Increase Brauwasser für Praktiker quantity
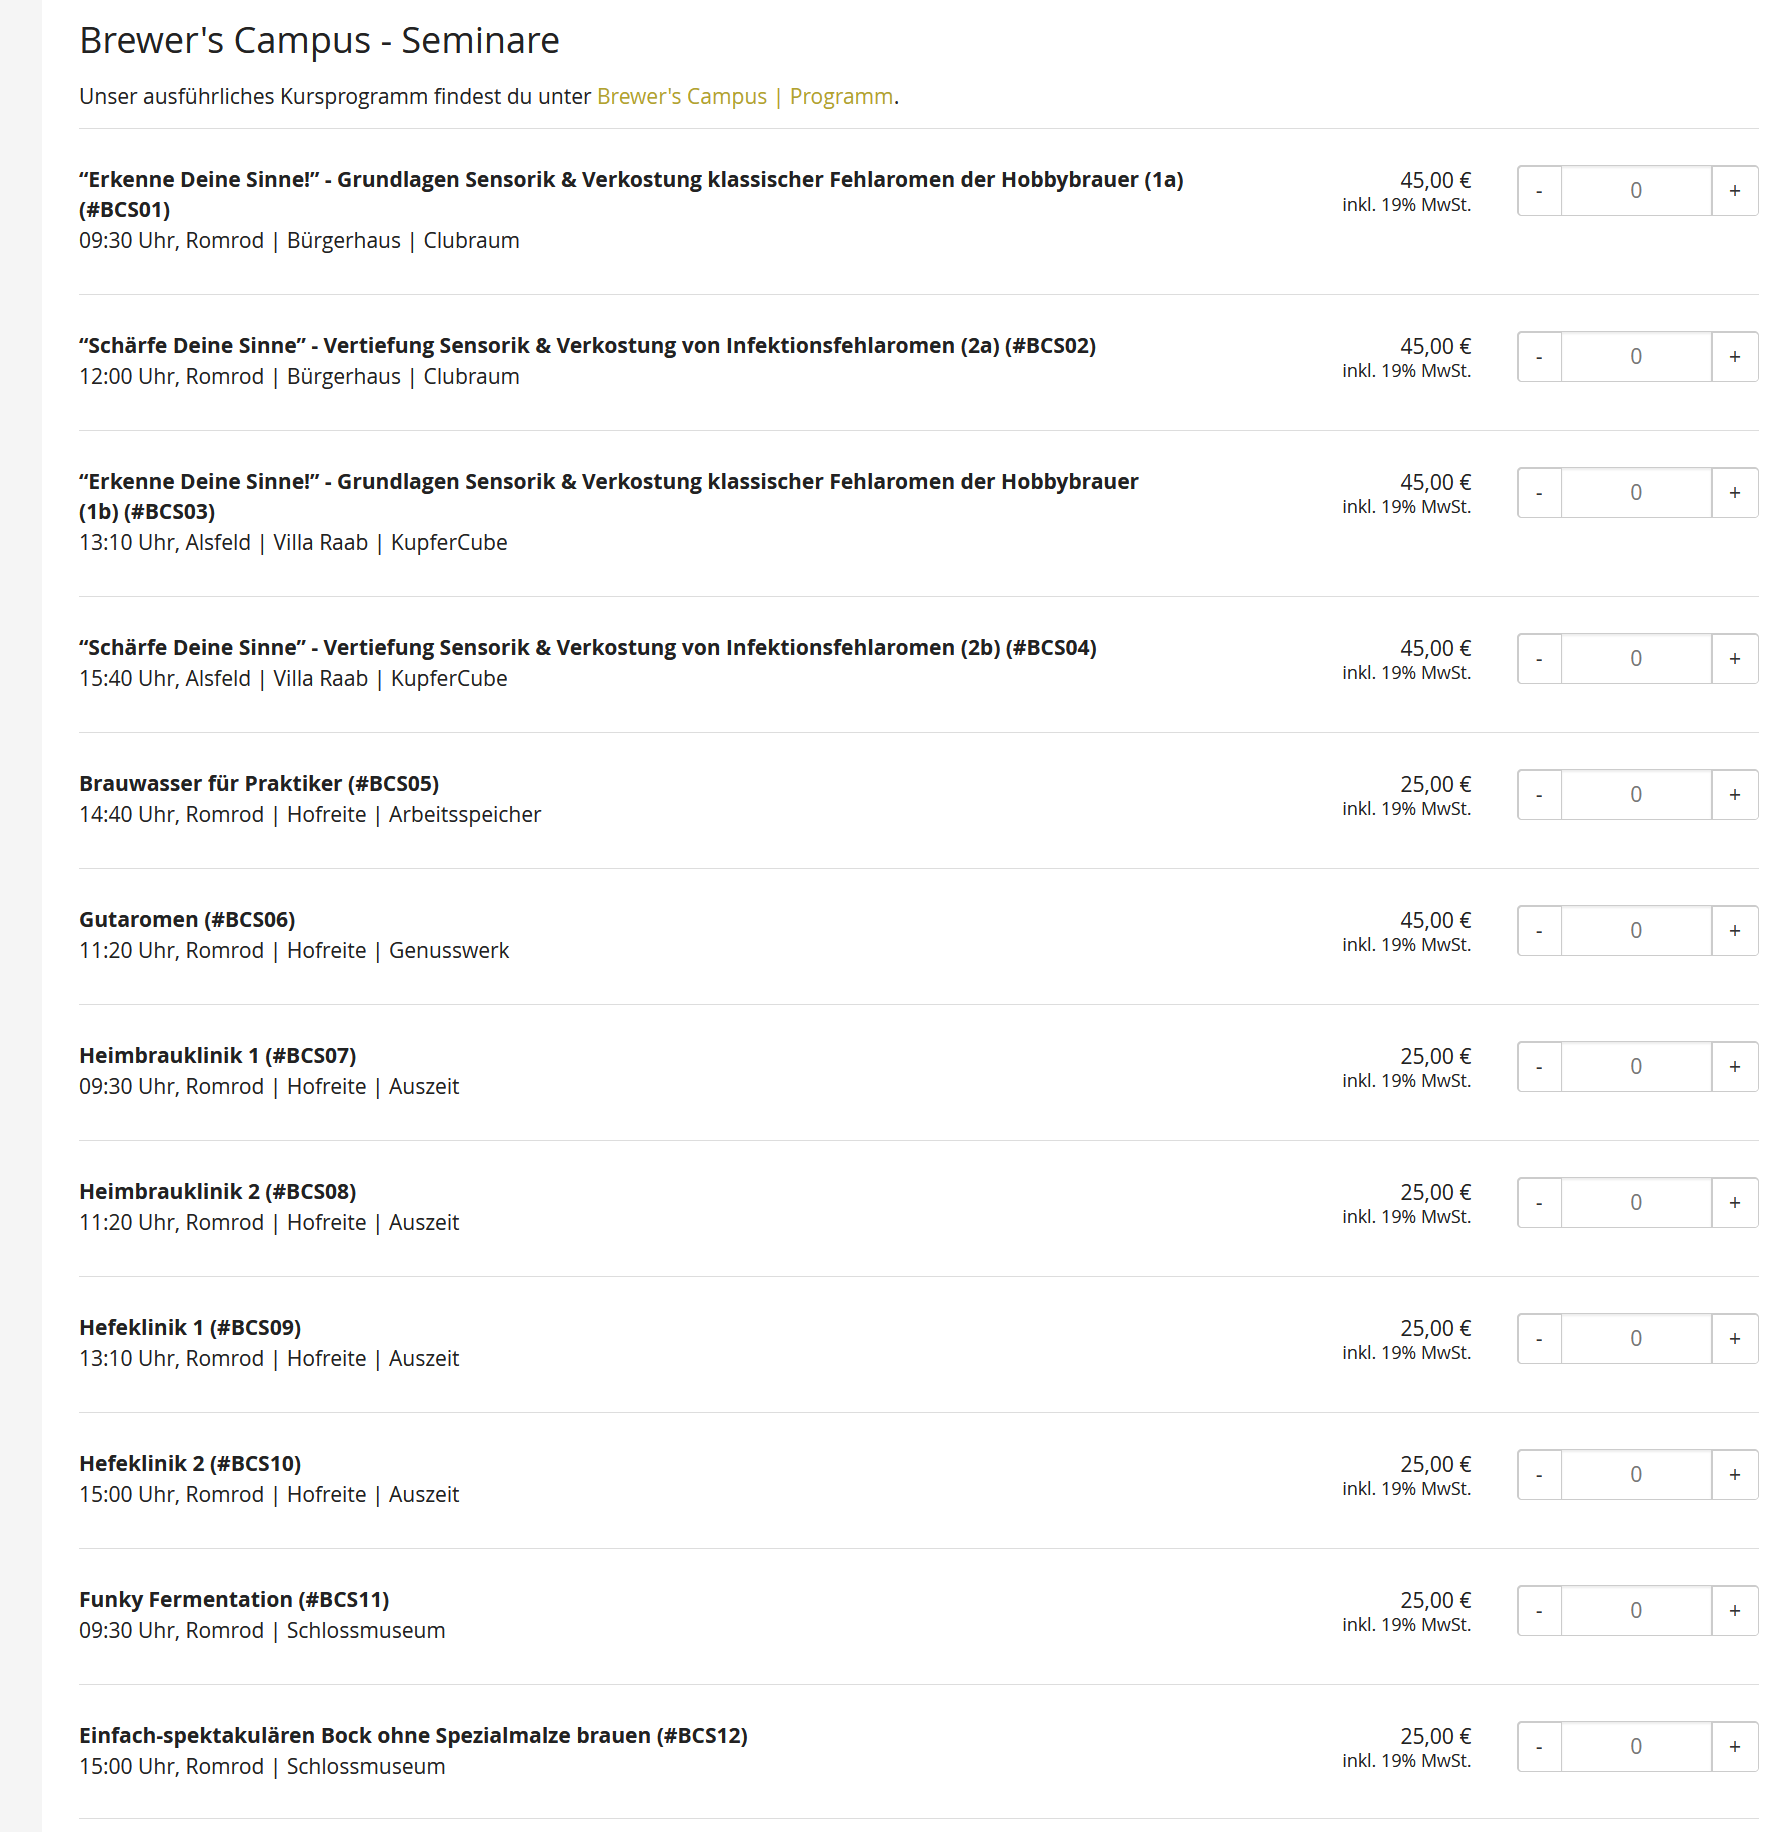The width and height of the screenshot is (1781, 1832). coord(1734,795)
